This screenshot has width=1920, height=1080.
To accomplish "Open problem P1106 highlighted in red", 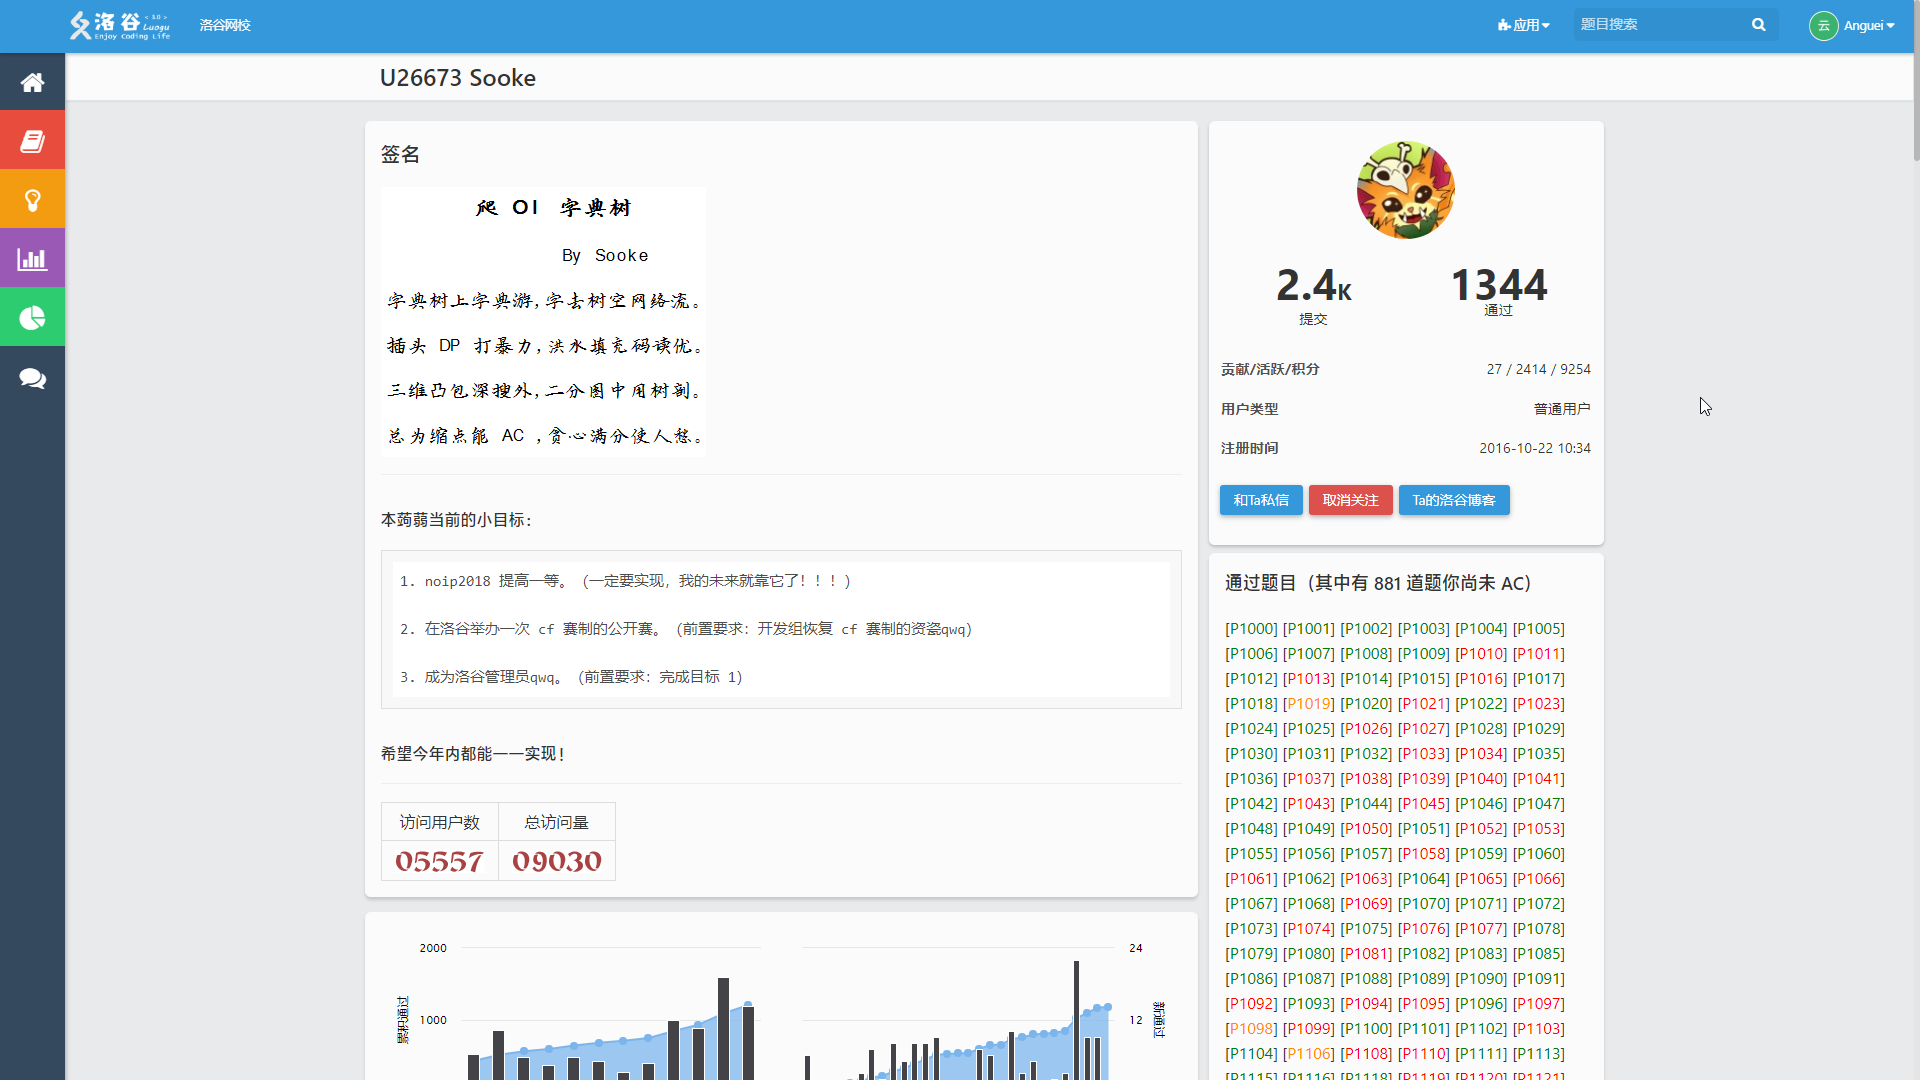I will (x=1308, y=1053).
